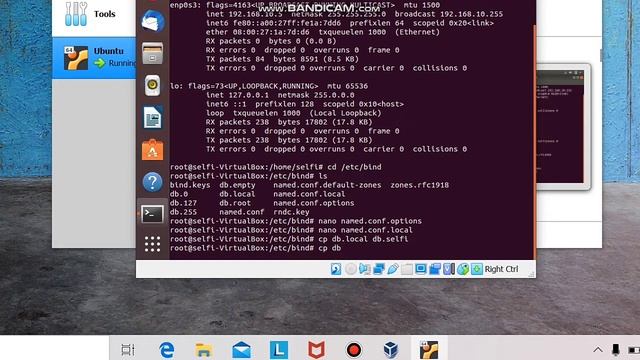Open the USB devices status icon

(393, 269)
